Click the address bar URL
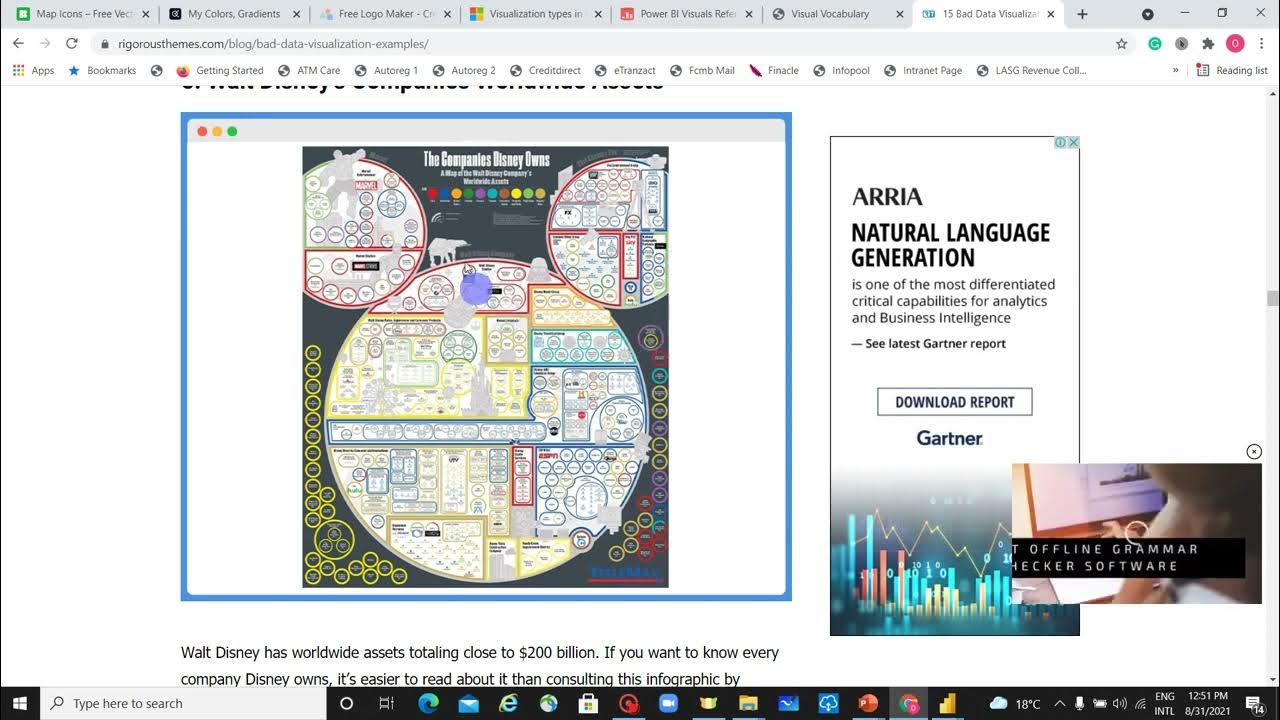Screen dimensions: 1280x720 coord(273,44)
